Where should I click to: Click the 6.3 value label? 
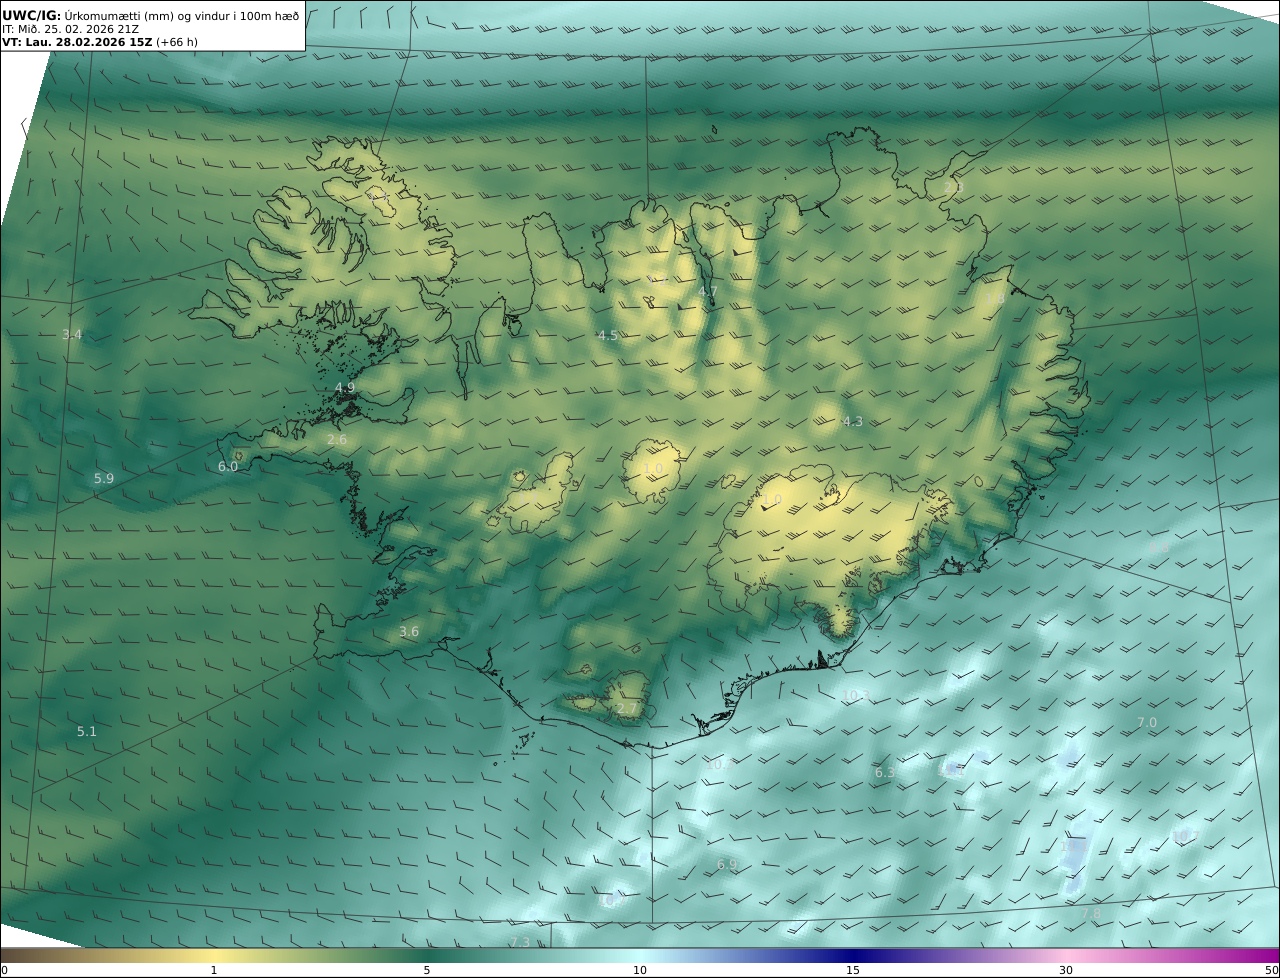(x=885, y=773)
